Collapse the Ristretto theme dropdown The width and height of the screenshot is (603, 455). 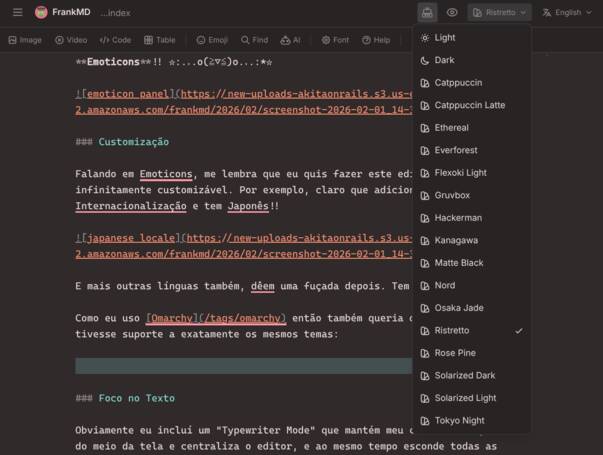pos(499,13)
